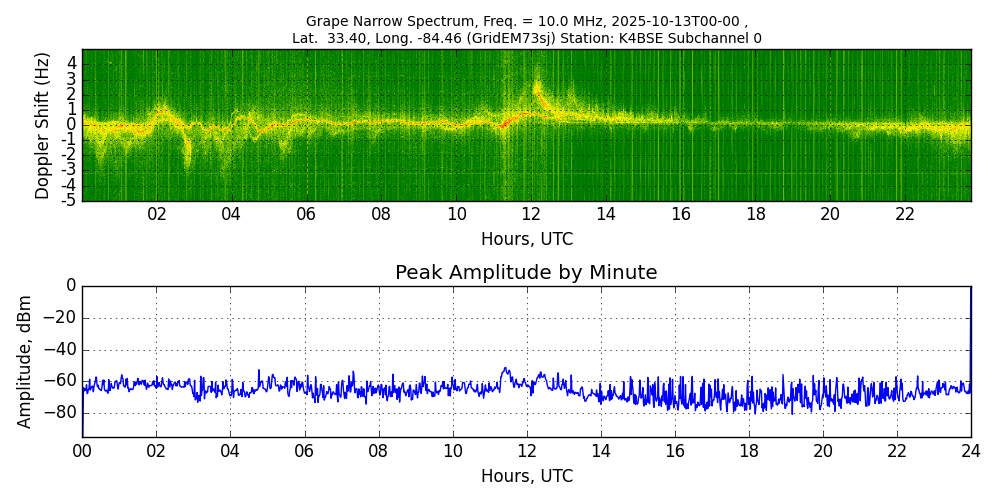Select the "Doppler Shift (Hz)" axis label

tap(42, 125)
